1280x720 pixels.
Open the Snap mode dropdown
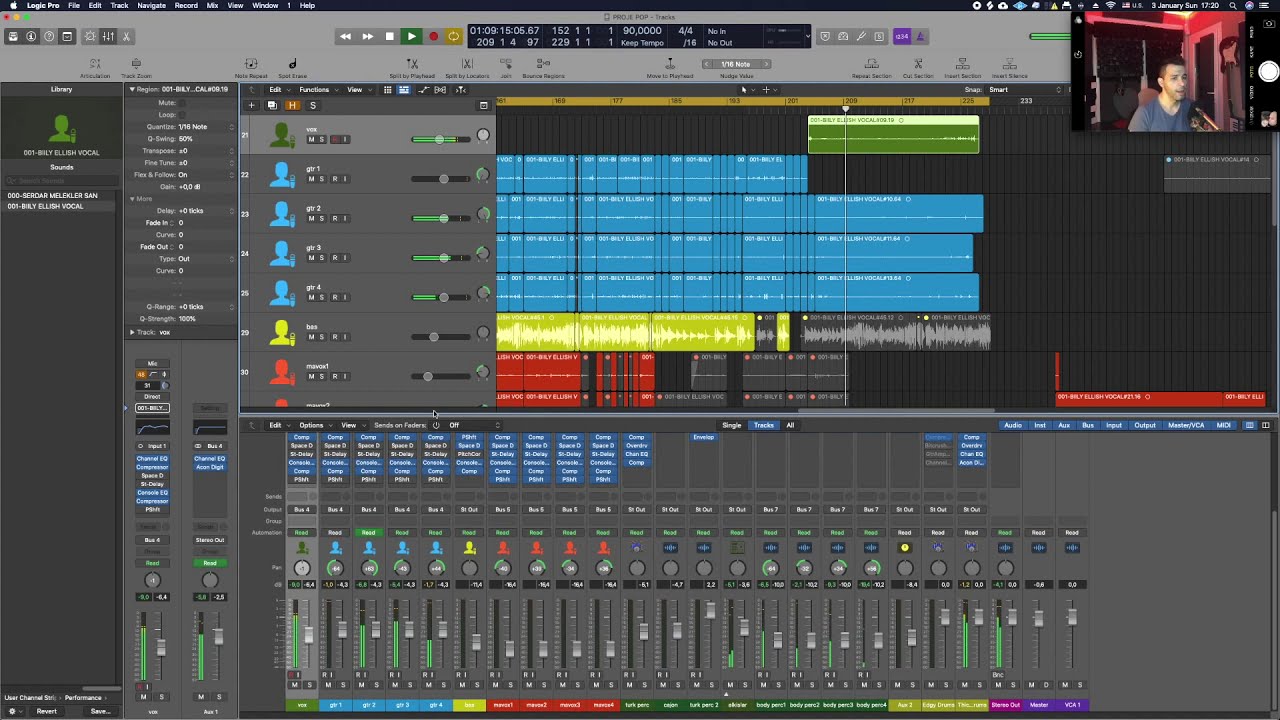click(x=1025, y=90)
